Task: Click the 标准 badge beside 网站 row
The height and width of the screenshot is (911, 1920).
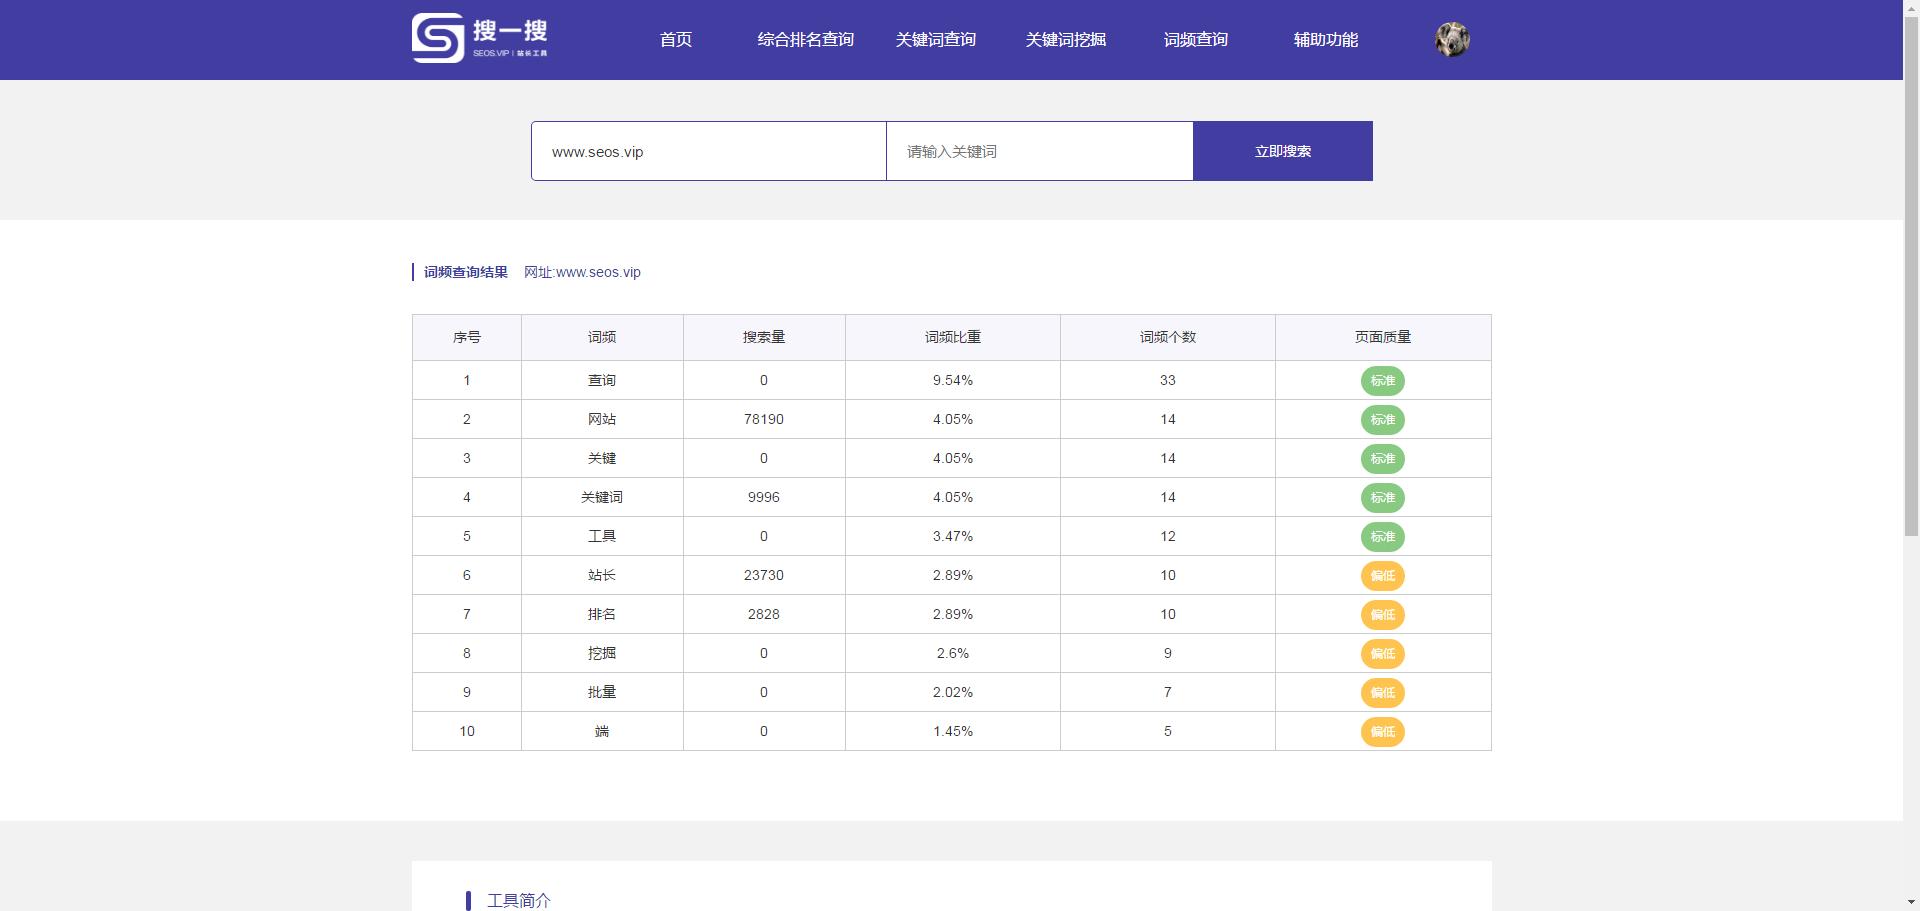Action: point(1383,420)
